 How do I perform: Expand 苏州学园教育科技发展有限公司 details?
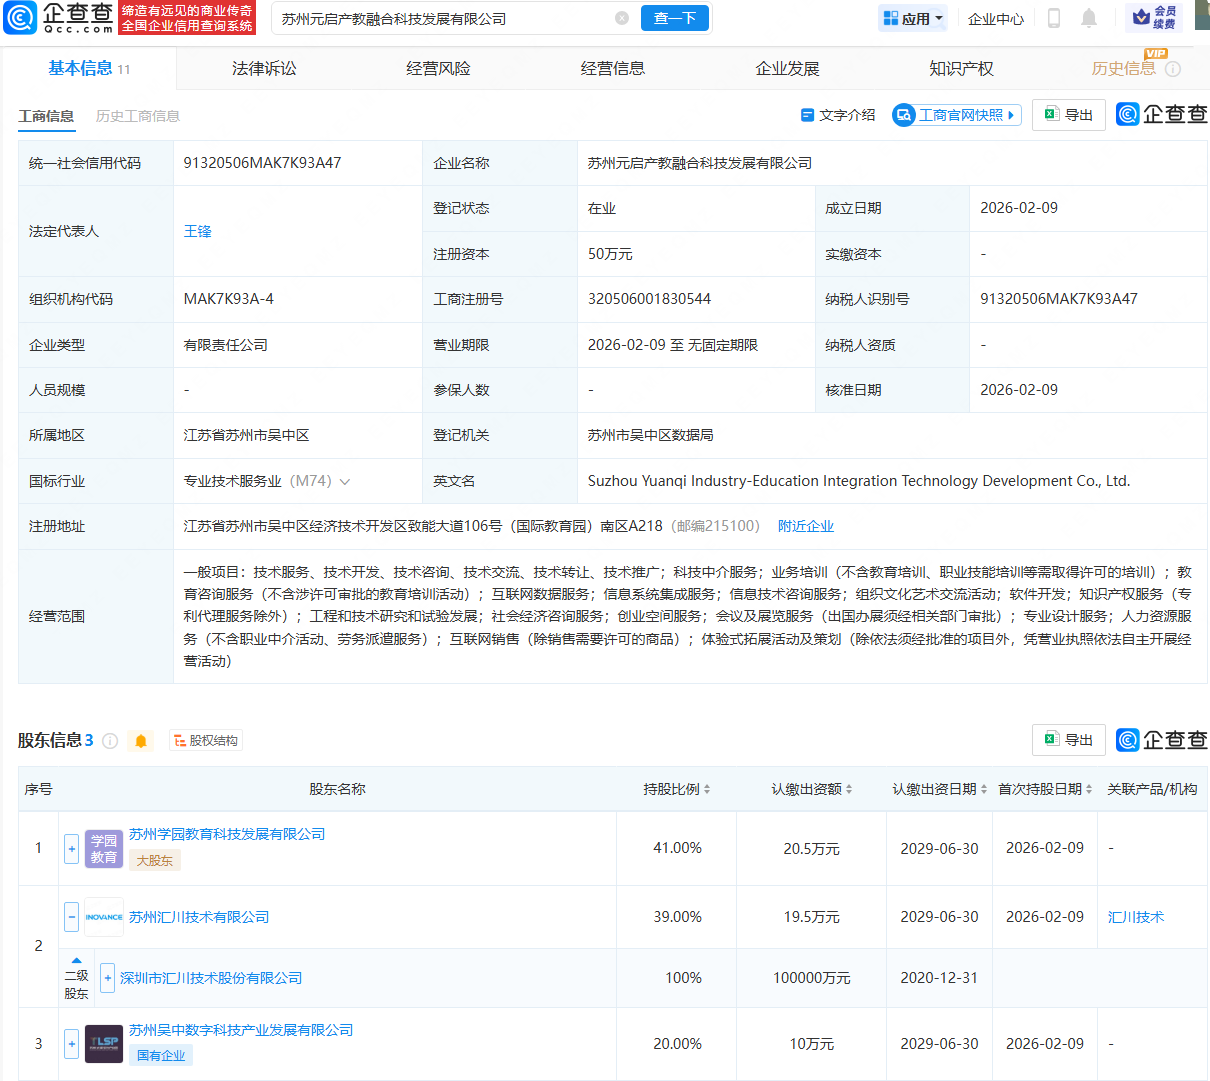pos(71,848)
